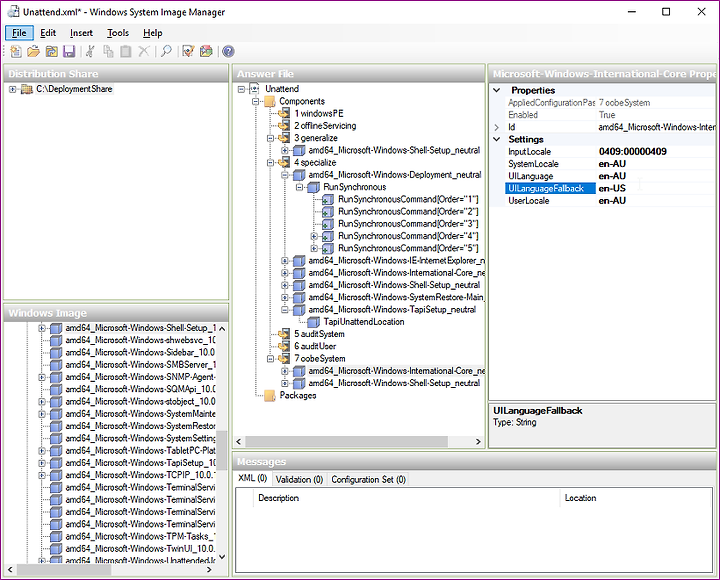
Task: Expand RunSynchronousCommand Order 4
Action: [x=314, y=236]
